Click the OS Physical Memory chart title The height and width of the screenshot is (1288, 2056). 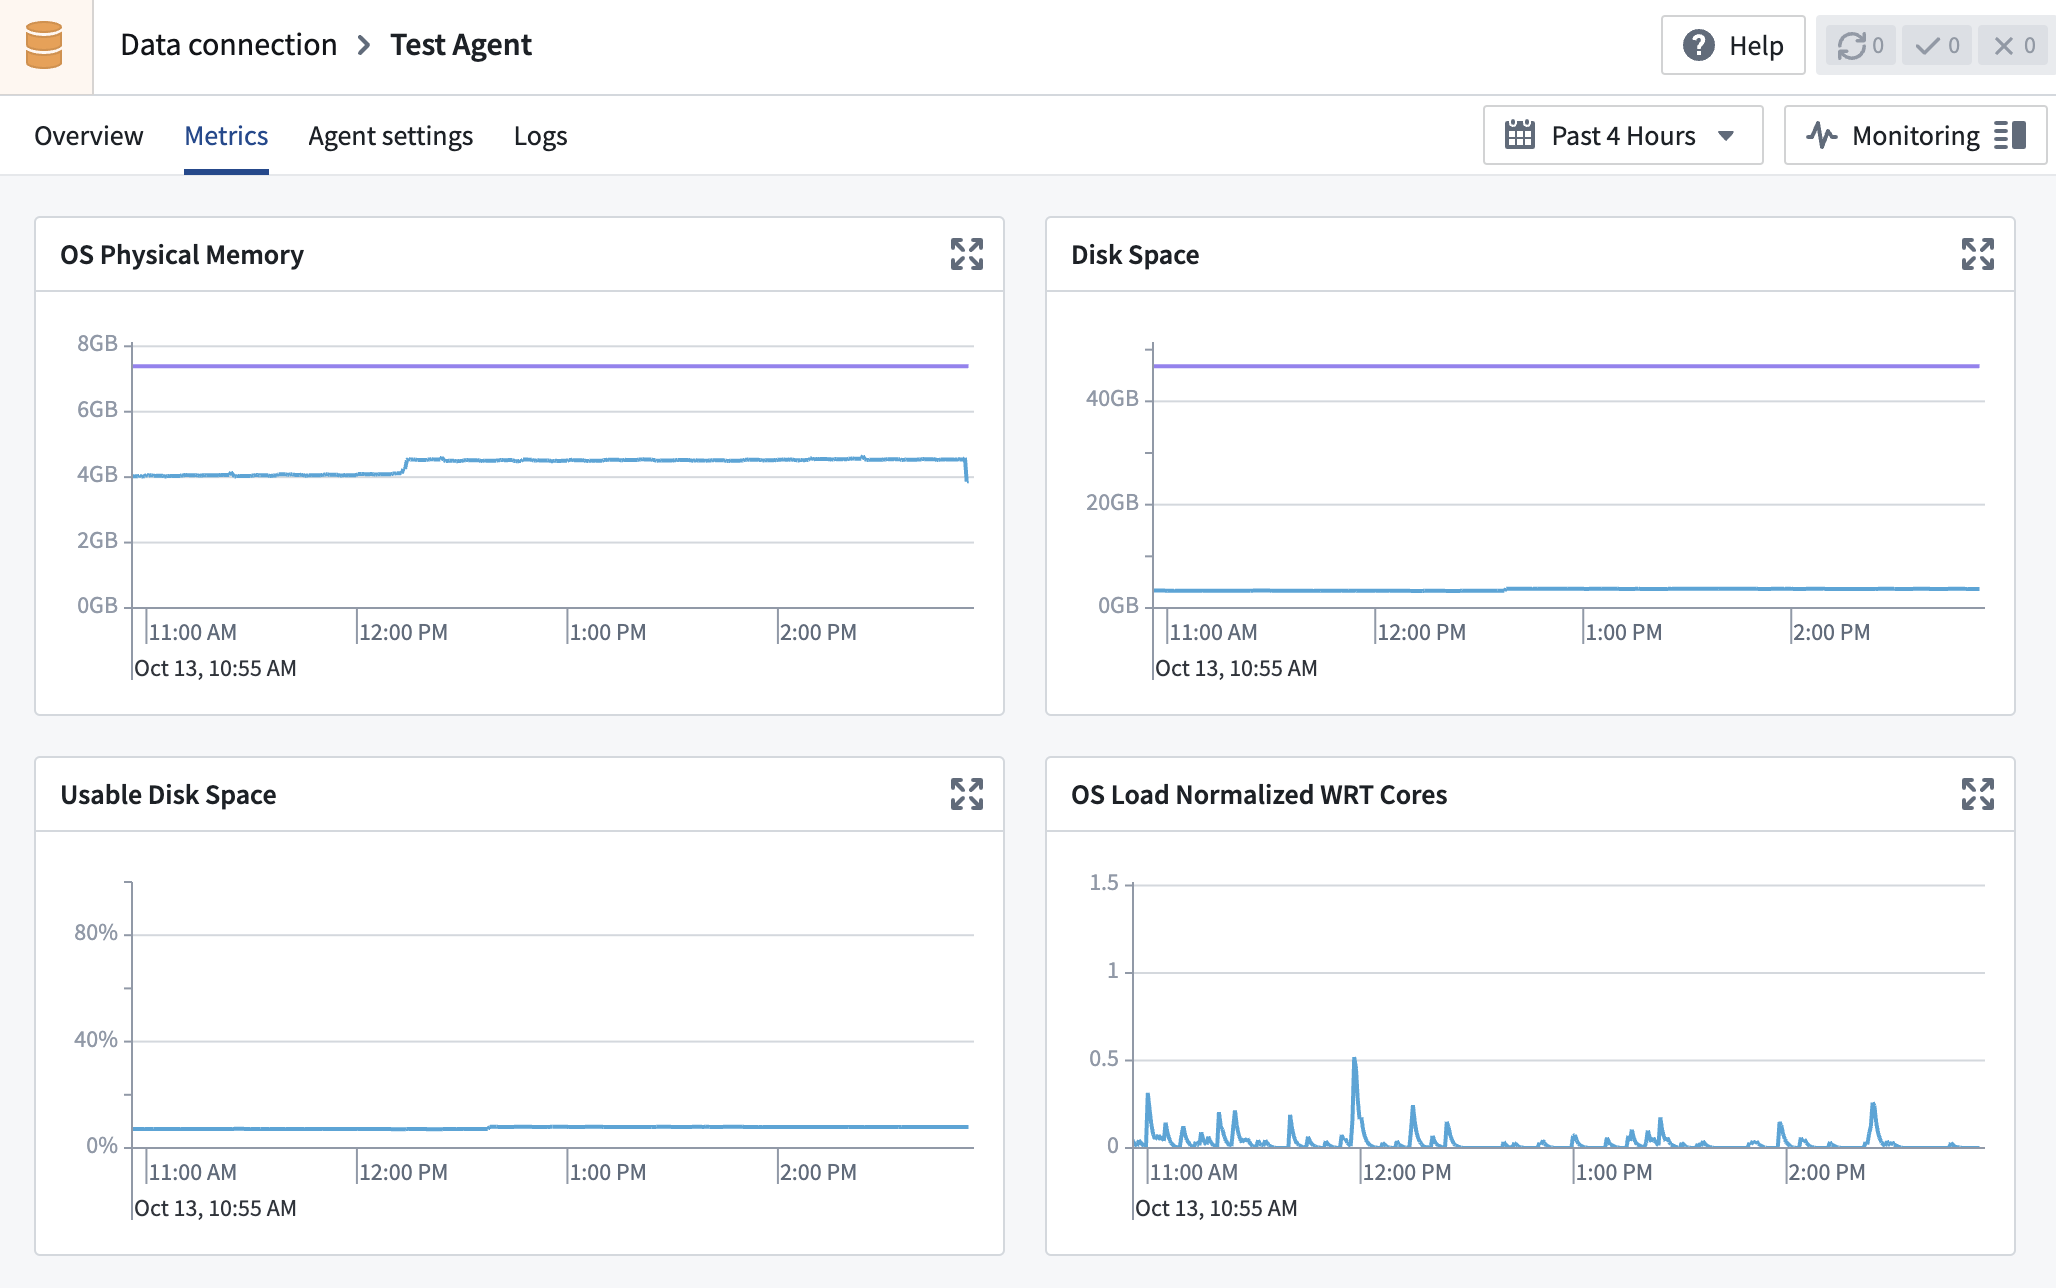[182, 255]
